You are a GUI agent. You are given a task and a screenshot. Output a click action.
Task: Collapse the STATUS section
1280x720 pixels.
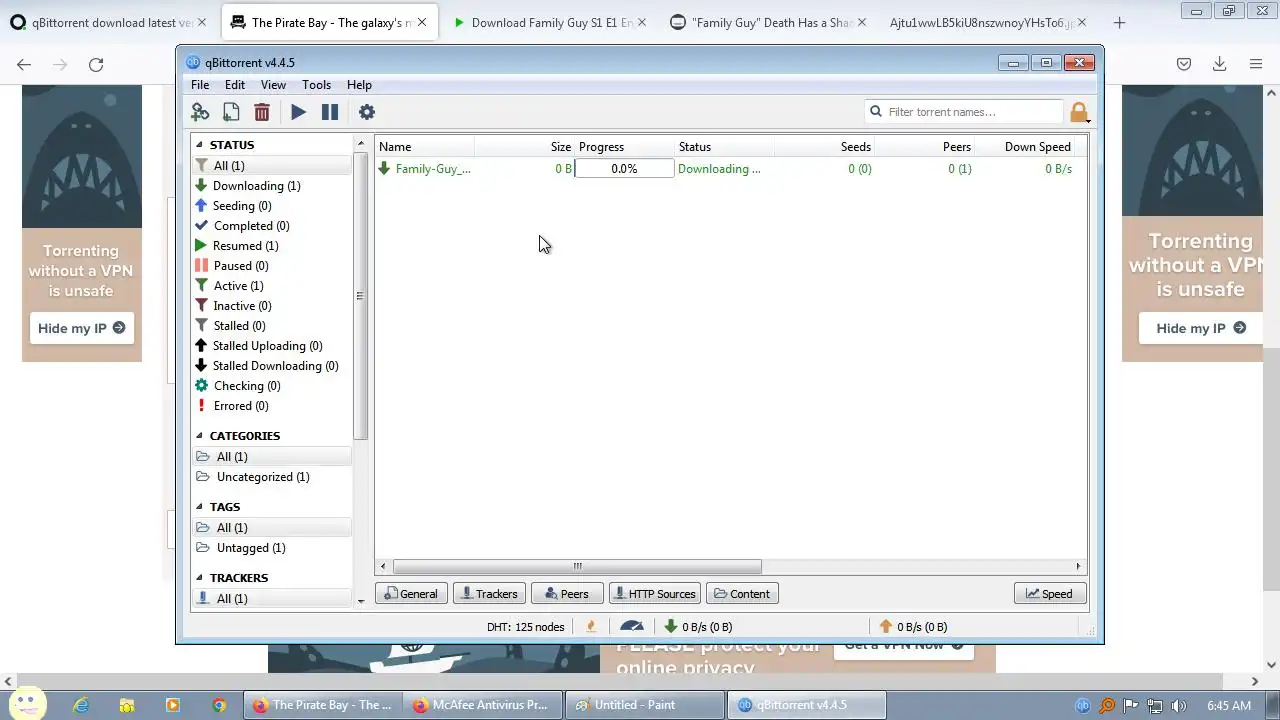pyautogui.click(x=200, y=145)
